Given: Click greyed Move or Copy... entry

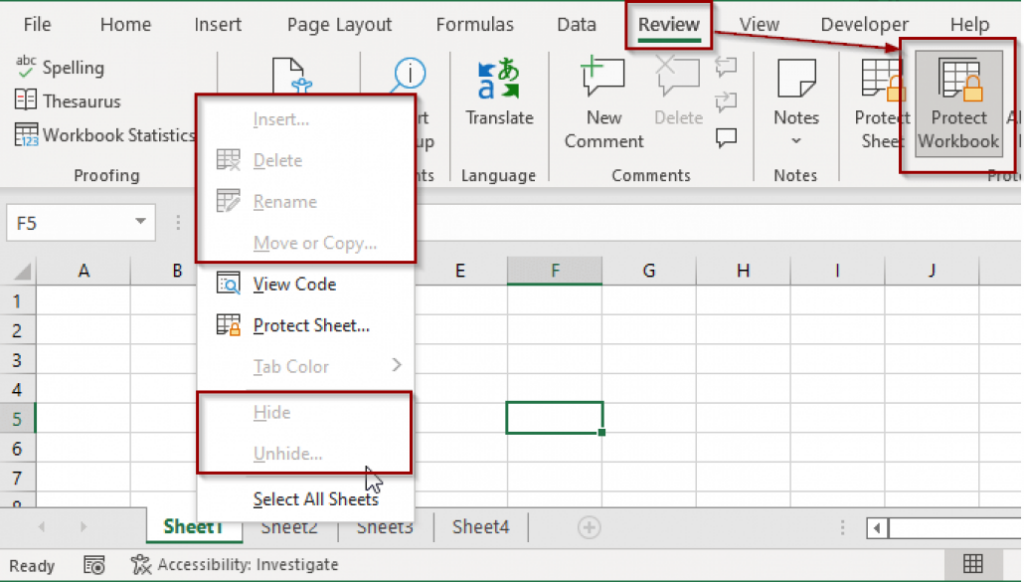Looking at the screenshot, I should click(x=305, y=243).
